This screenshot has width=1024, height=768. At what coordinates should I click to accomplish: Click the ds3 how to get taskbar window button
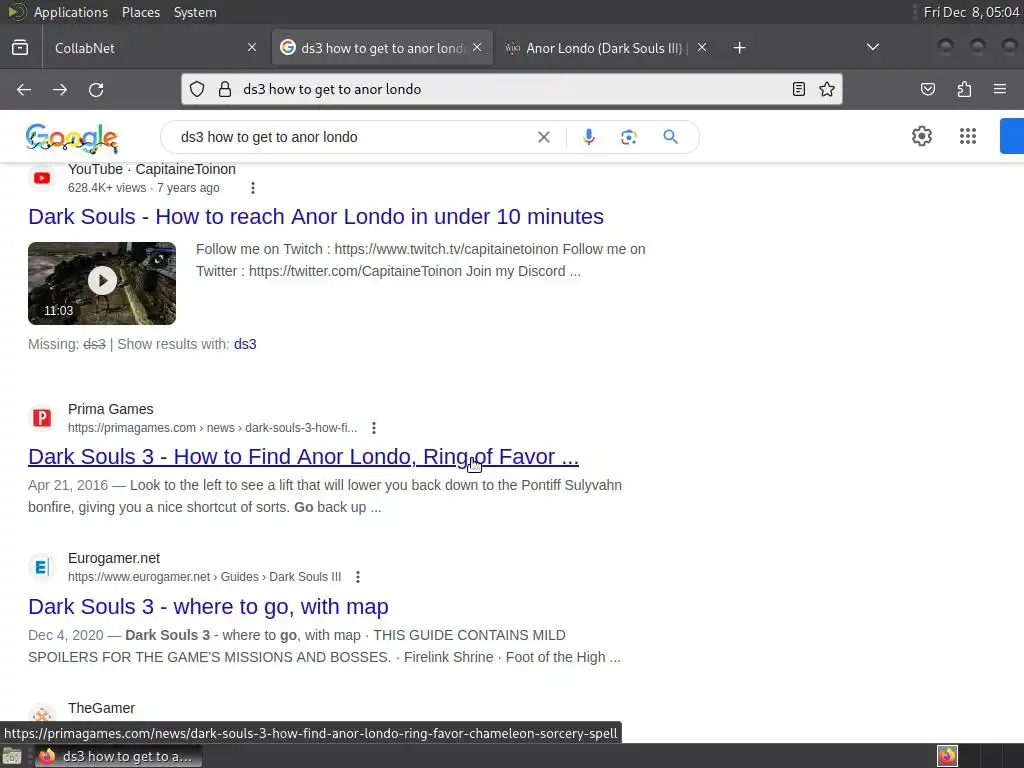(x=118, y=756)
